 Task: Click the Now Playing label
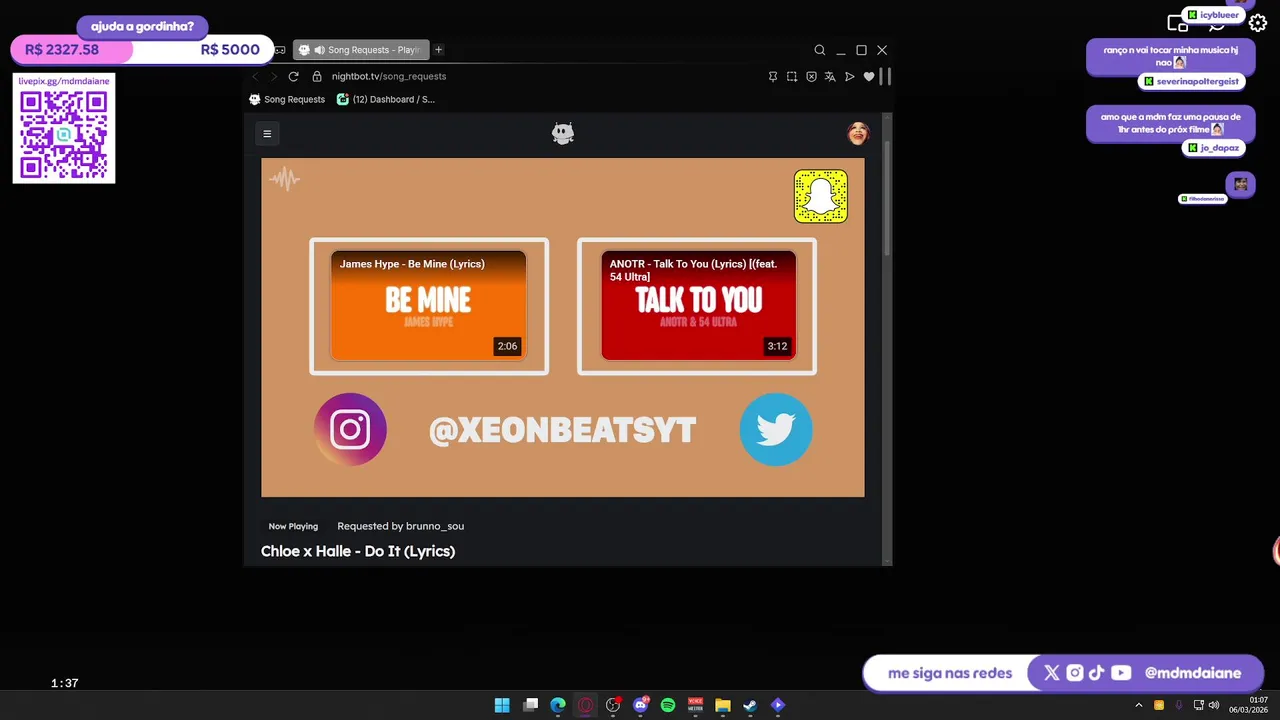[293, 526]
